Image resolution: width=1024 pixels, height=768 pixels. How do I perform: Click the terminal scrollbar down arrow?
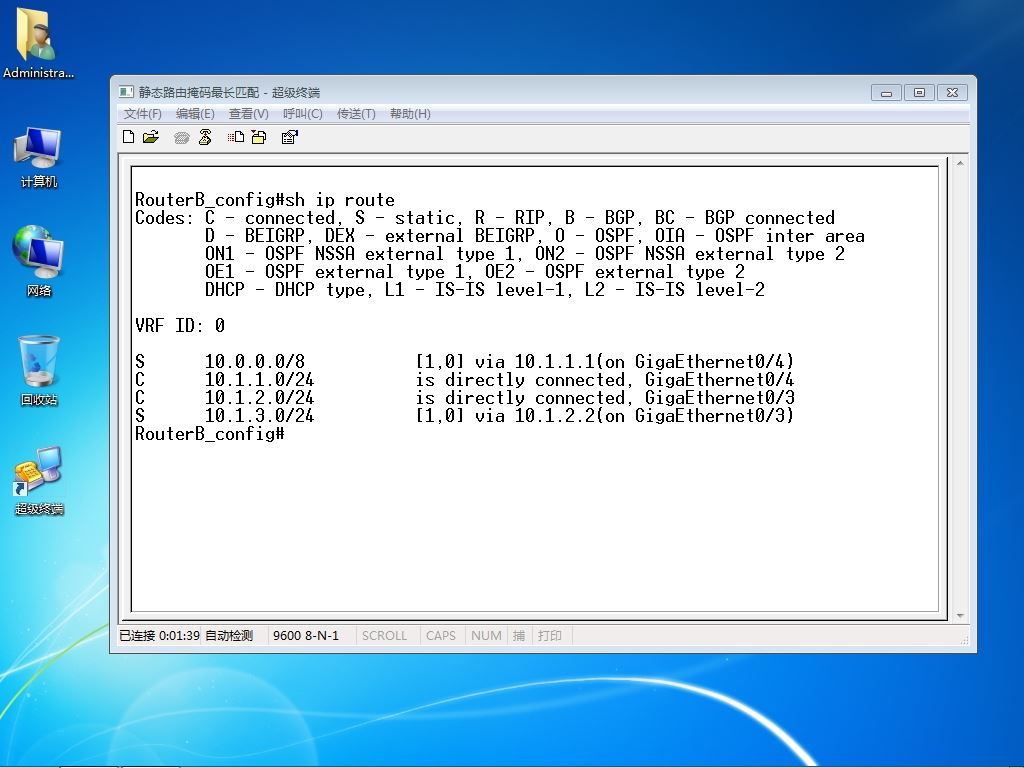point(960,615)
